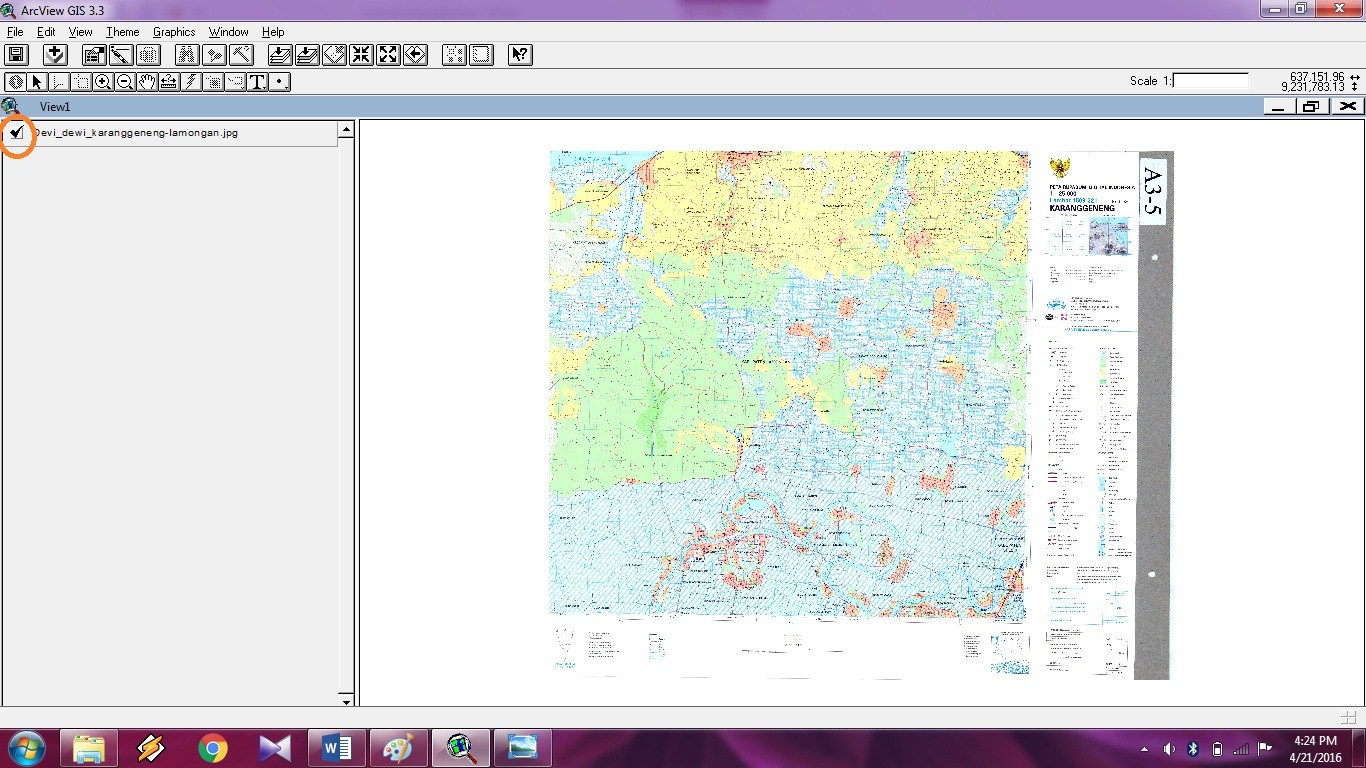Open Theme Properties from the toolbar
The image size is (1366, 768).
pos(95,55)
